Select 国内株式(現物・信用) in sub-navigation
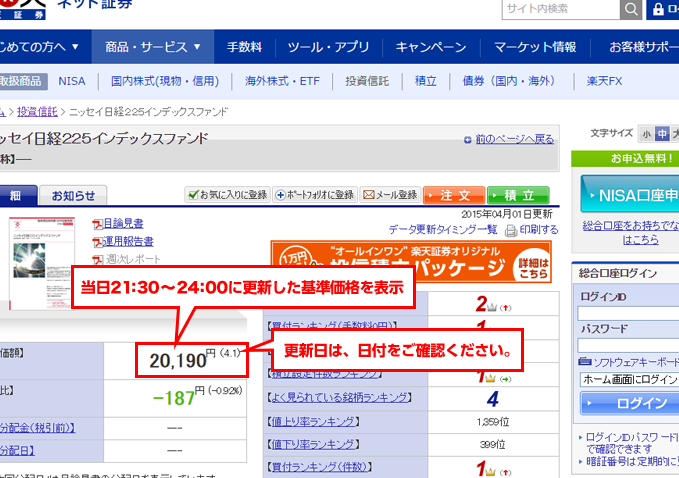The image size is (679, 478). (x=165, y=81)
